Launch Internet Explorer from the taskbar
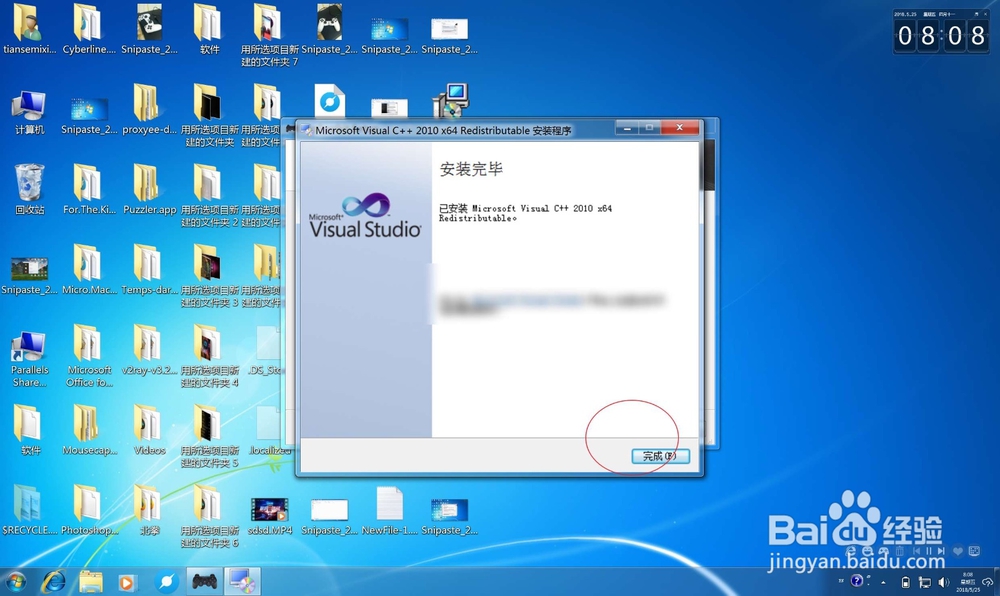This screenshot has height=596, width=1000. click(54, 581)
